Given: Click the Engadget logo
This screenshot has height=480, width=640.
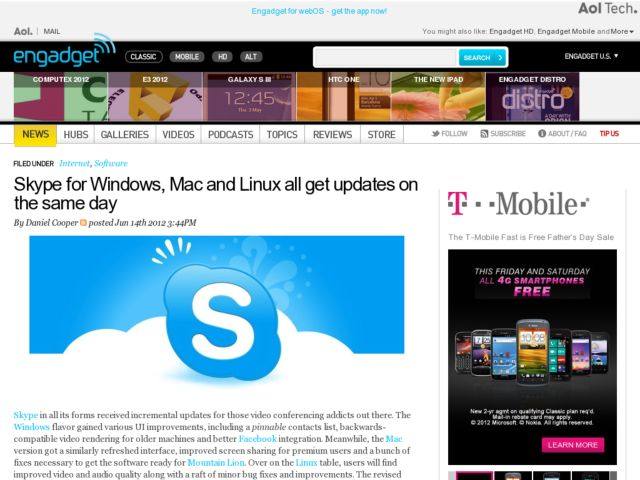Looking at the screenshot, I should 64,51.
